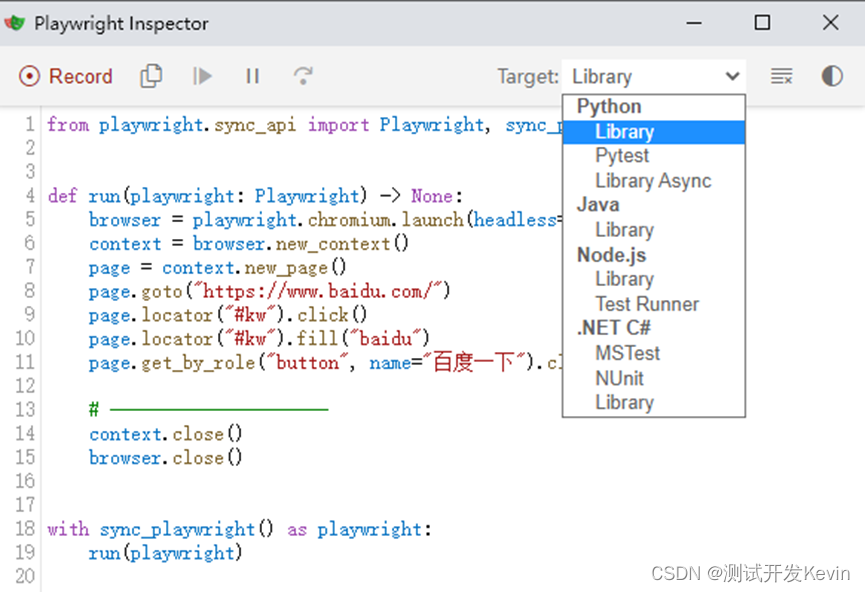Open the Target language dropdown

click(654, 76)
